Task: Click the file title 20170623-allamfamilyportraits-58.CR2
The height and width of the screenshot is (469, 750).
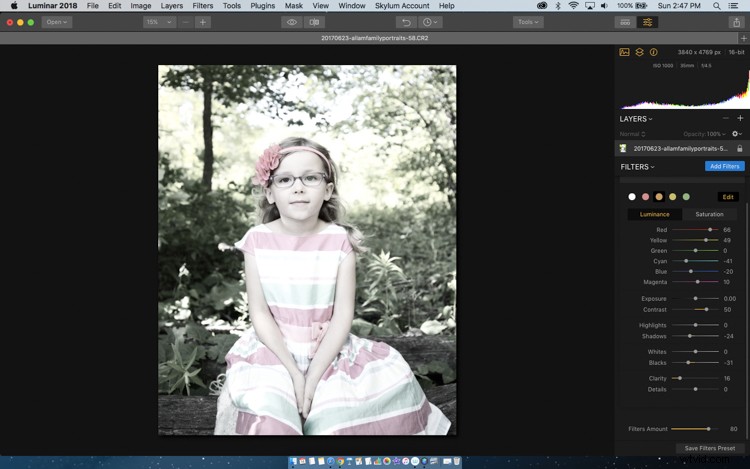Action: pos(375,38)
